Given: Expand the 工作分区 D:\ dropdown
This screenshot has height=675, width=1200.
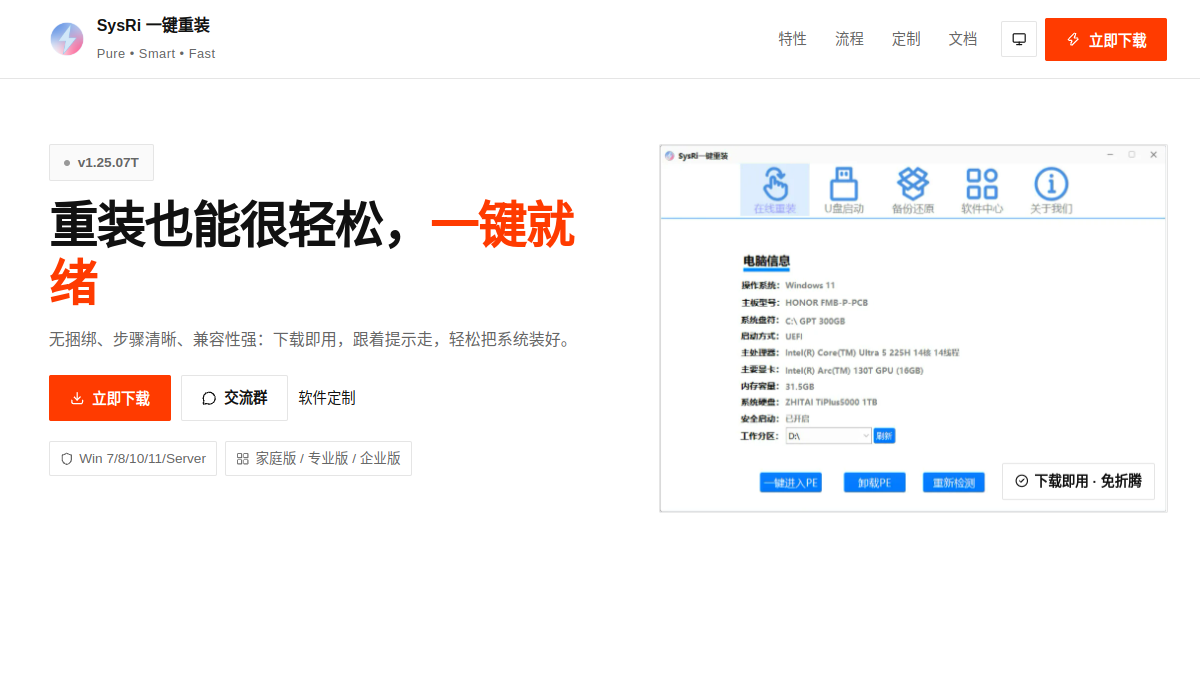Looking at the screenshot, I should click(x=829, y=436).
